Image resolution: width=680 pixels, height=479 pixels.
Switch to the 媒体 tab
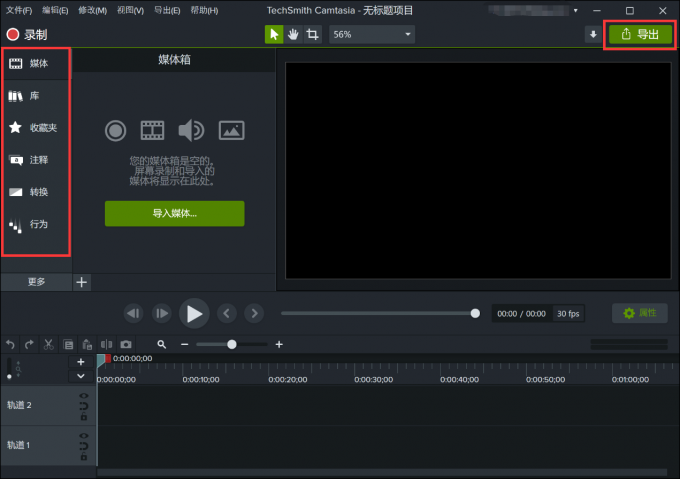pyautogui.click(x=36, y=64)
